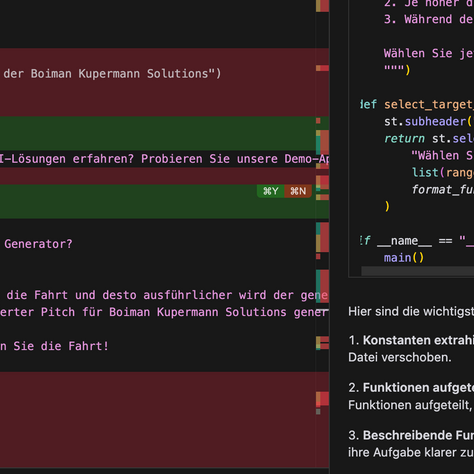The width and height of the screenshot is (474, 474).
Task: Click the line 'erter Pitch für Boiman Kupermann Solutions'
Action: point(164,312)
